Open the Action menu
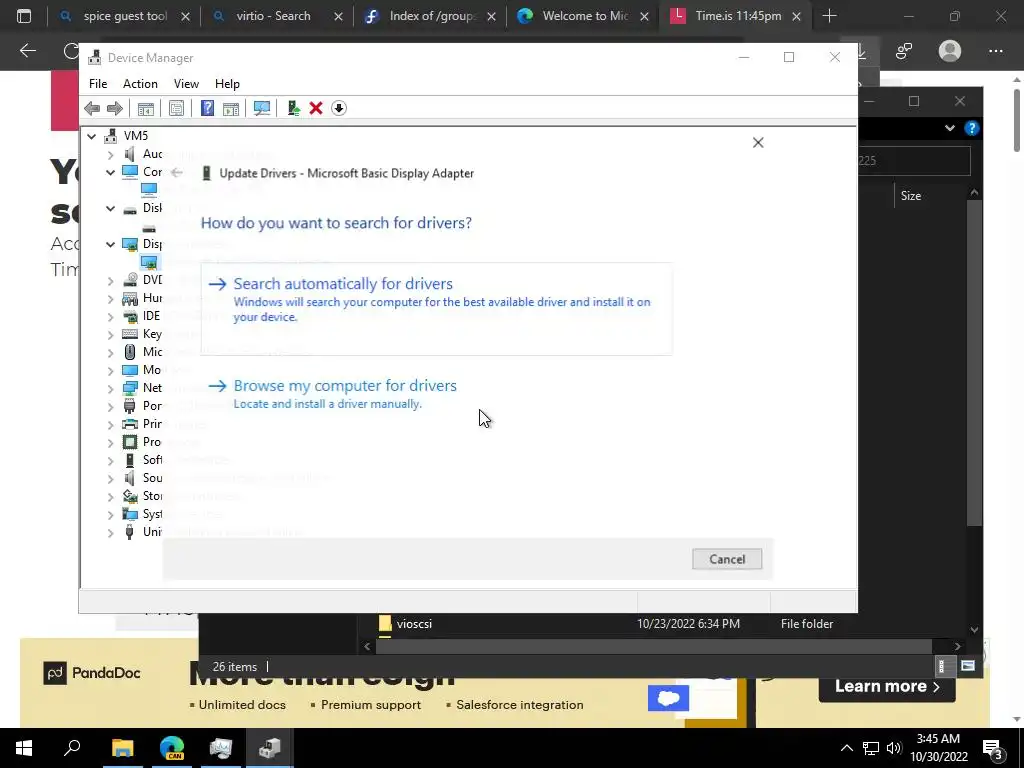 (140, 84)
